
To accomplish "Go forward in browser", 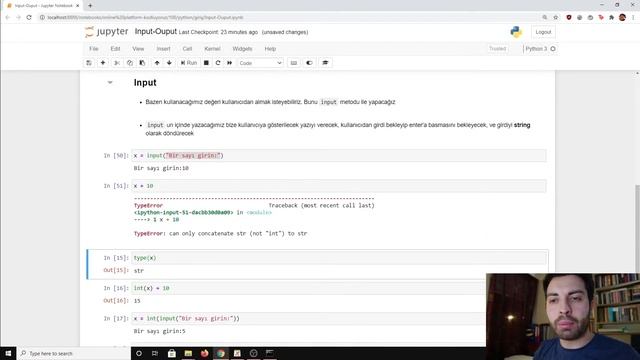I will (18, 18).
